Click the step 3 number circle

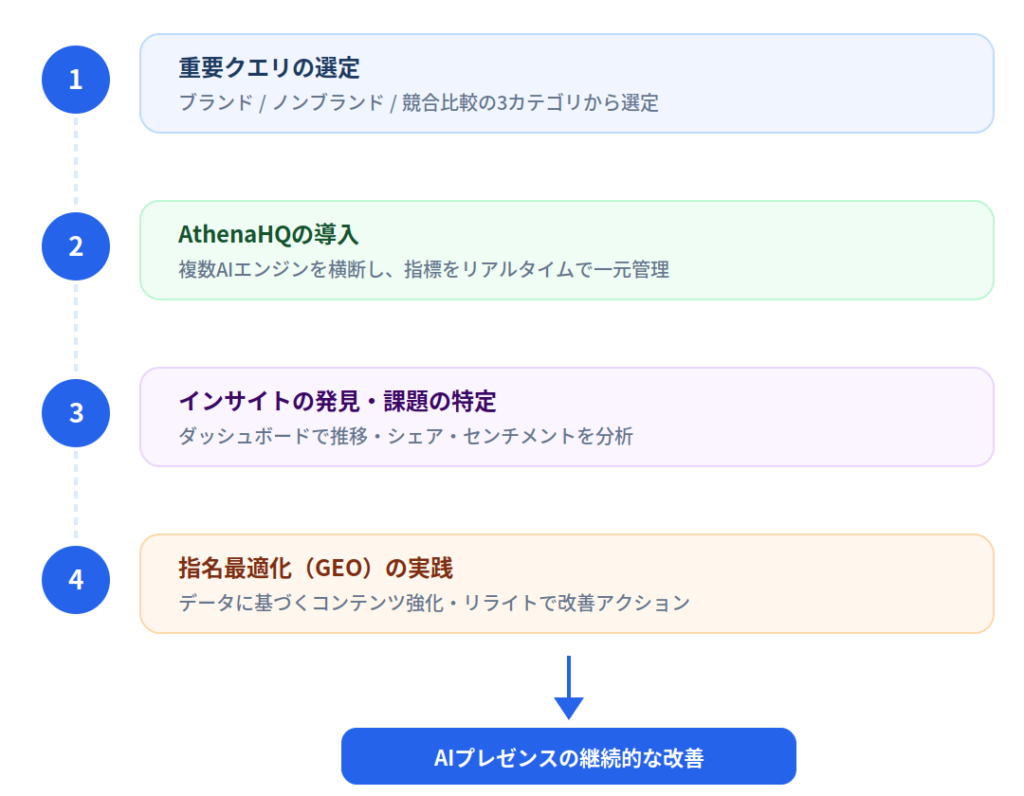click(75, 412)
